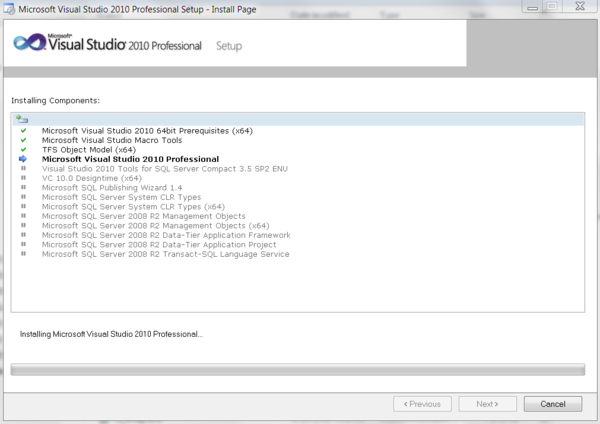Click green checkmark beside TFS Object Model
600x424 pixels.
pyautogui.click(x=23, y=150)
